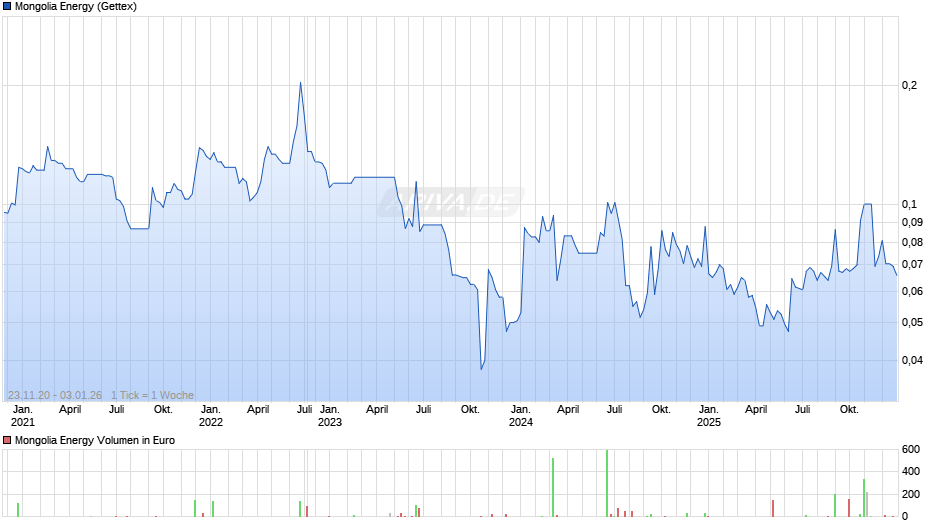The height and width of the screenshot is (526, 940).
Task: Click the tallest green volume bar near 600
Action: coord(607,483)
